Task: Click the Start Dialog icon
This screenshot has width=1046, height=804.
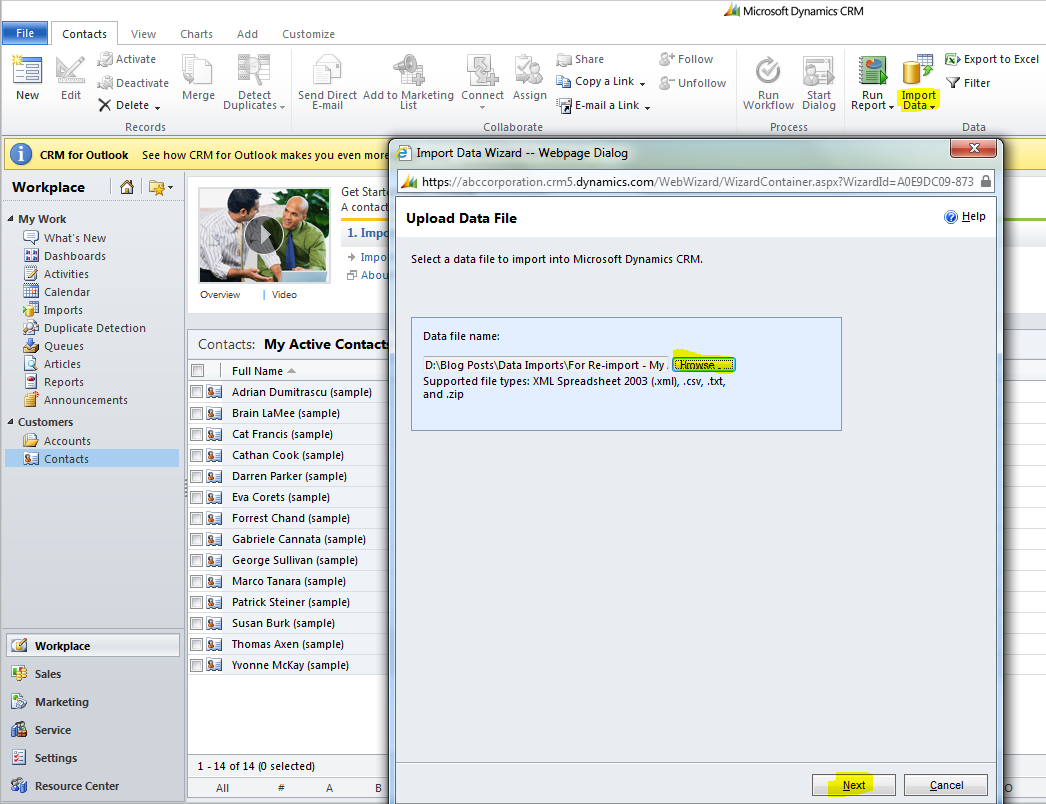Action: click(x=818, y=72)
